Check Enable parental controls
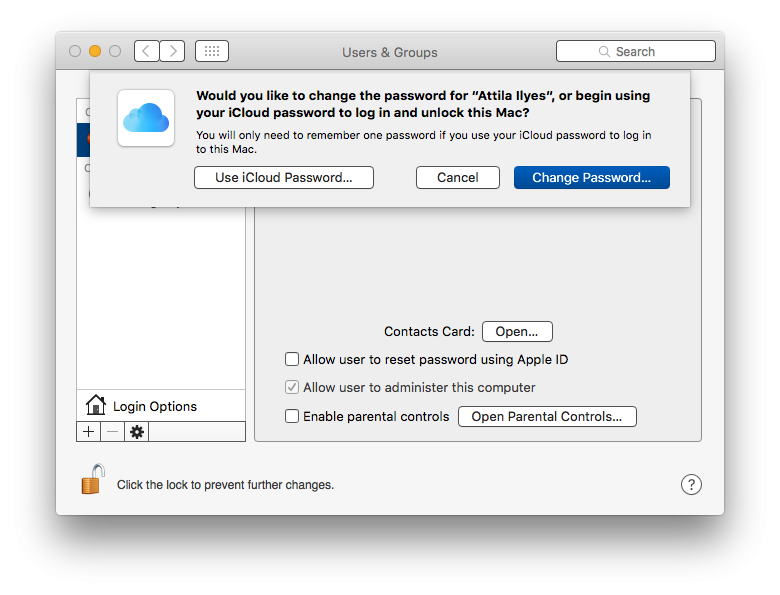 pyautogui.click(x=292, y=416)
